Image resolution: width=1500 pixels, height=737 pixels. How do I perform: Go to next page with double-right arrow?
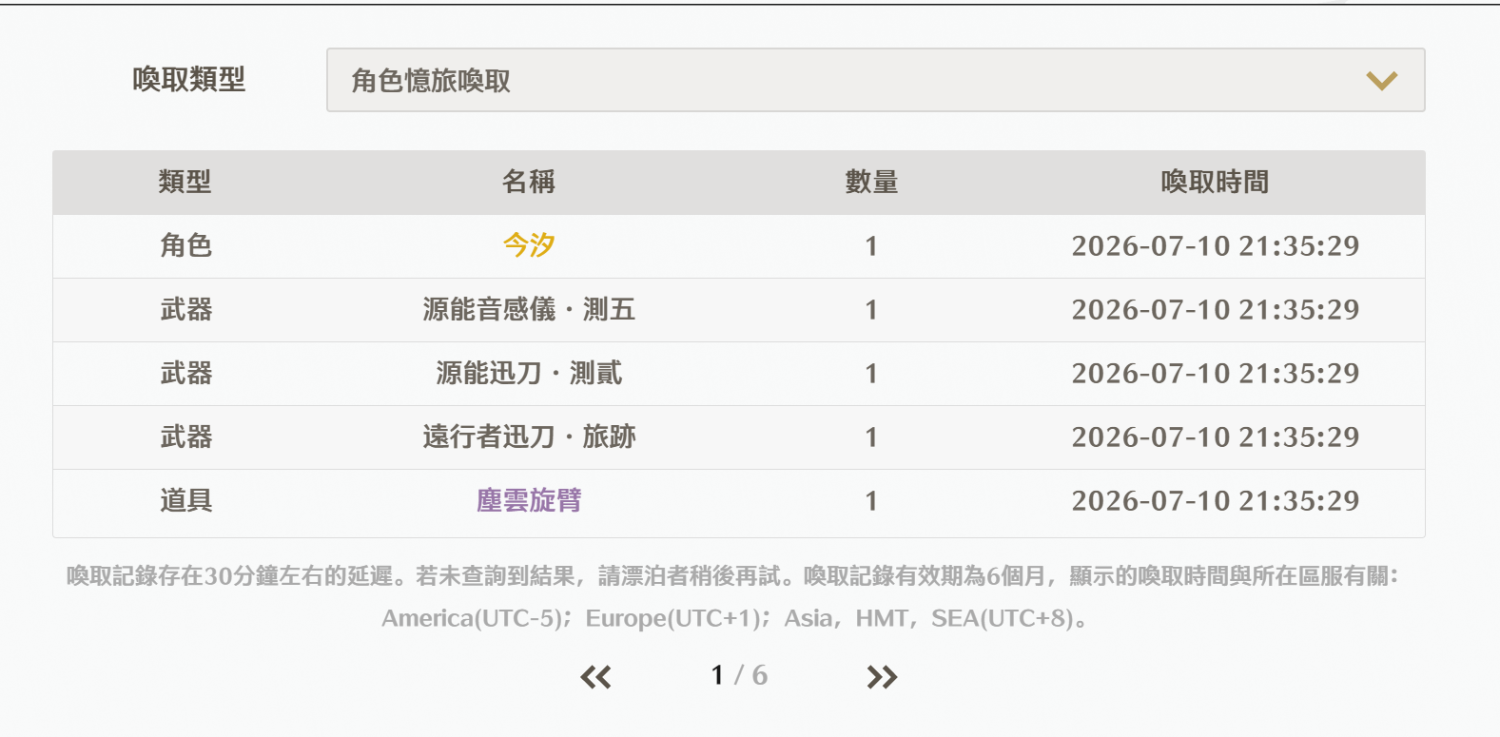coord(882,677)
